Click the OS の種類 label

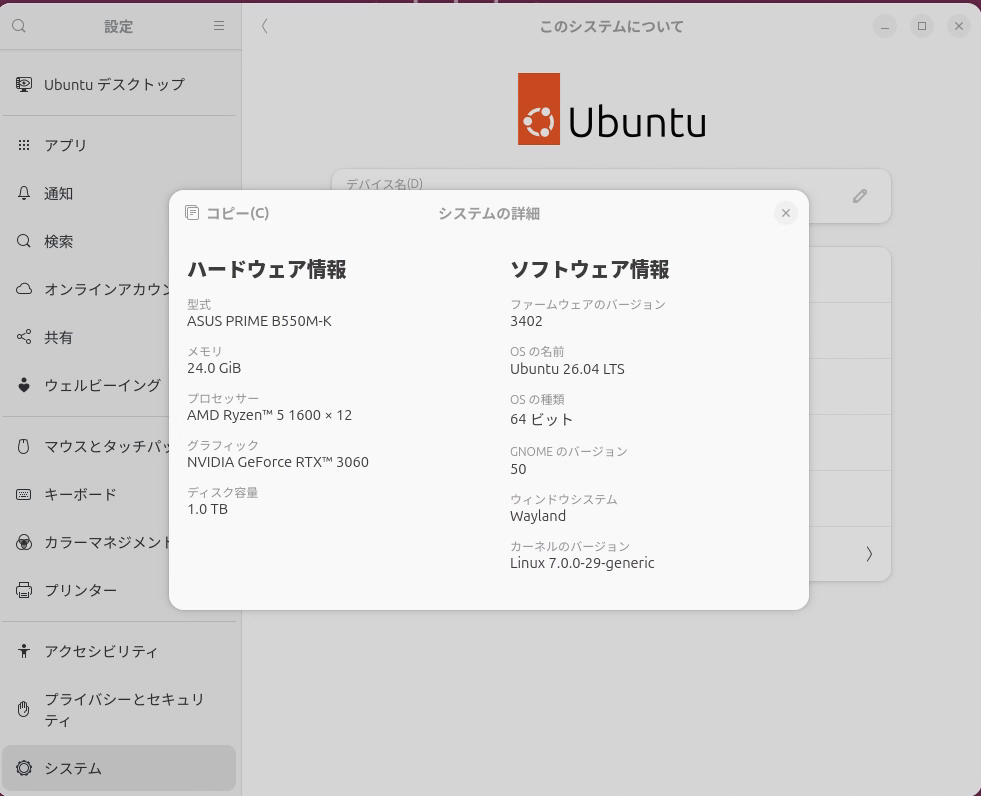coord(537,399)
